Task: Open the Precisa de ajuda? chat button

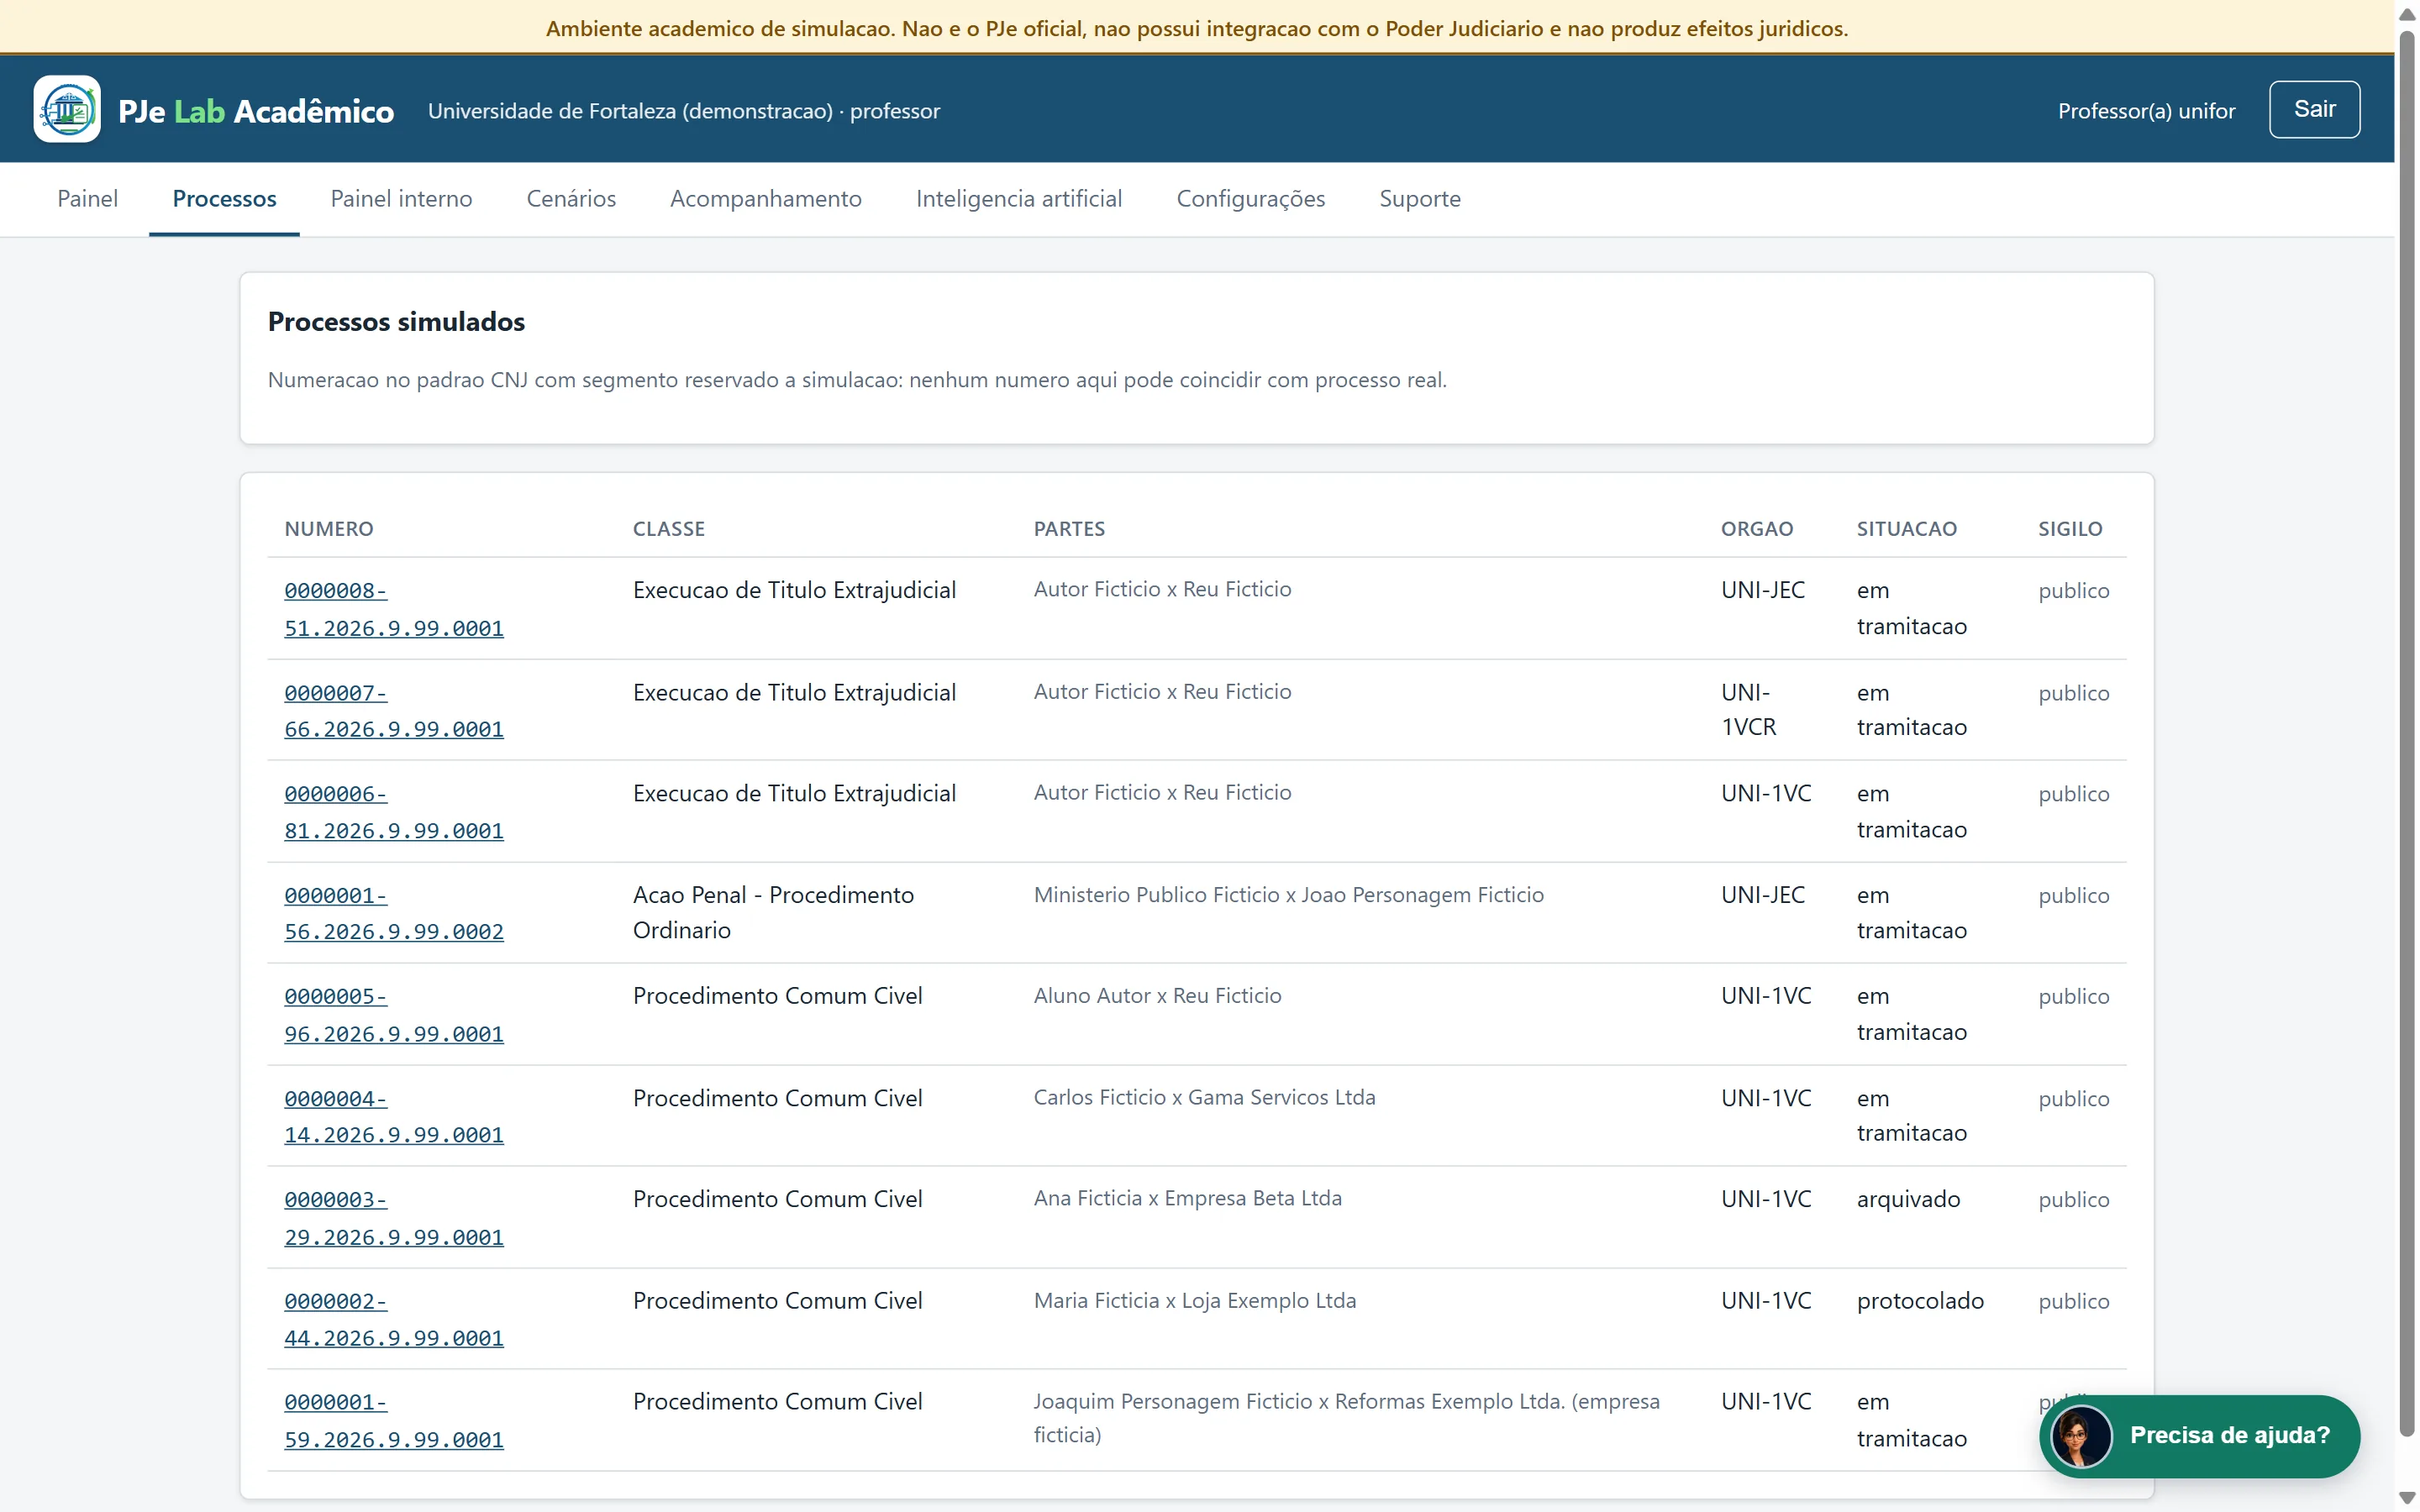Action: 2199,1436
